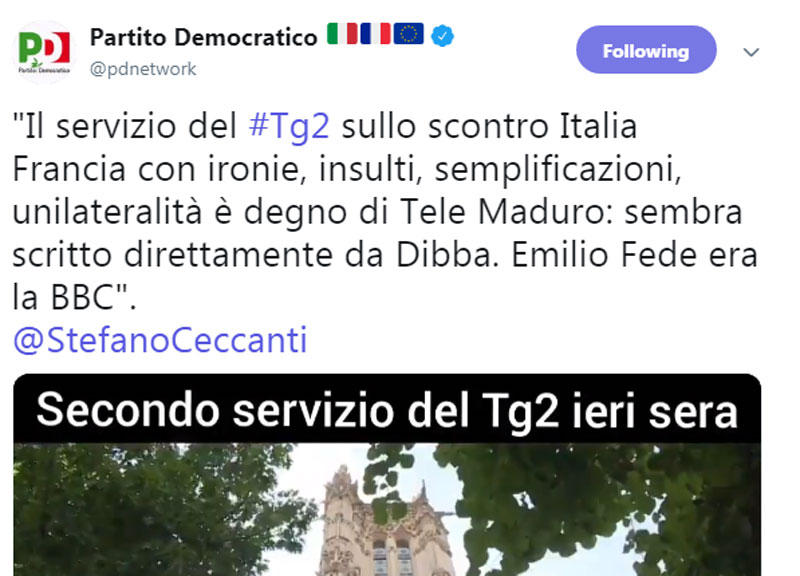Click the French flag emoji
This screenshot has width=800, height=576.
point(375,34)
